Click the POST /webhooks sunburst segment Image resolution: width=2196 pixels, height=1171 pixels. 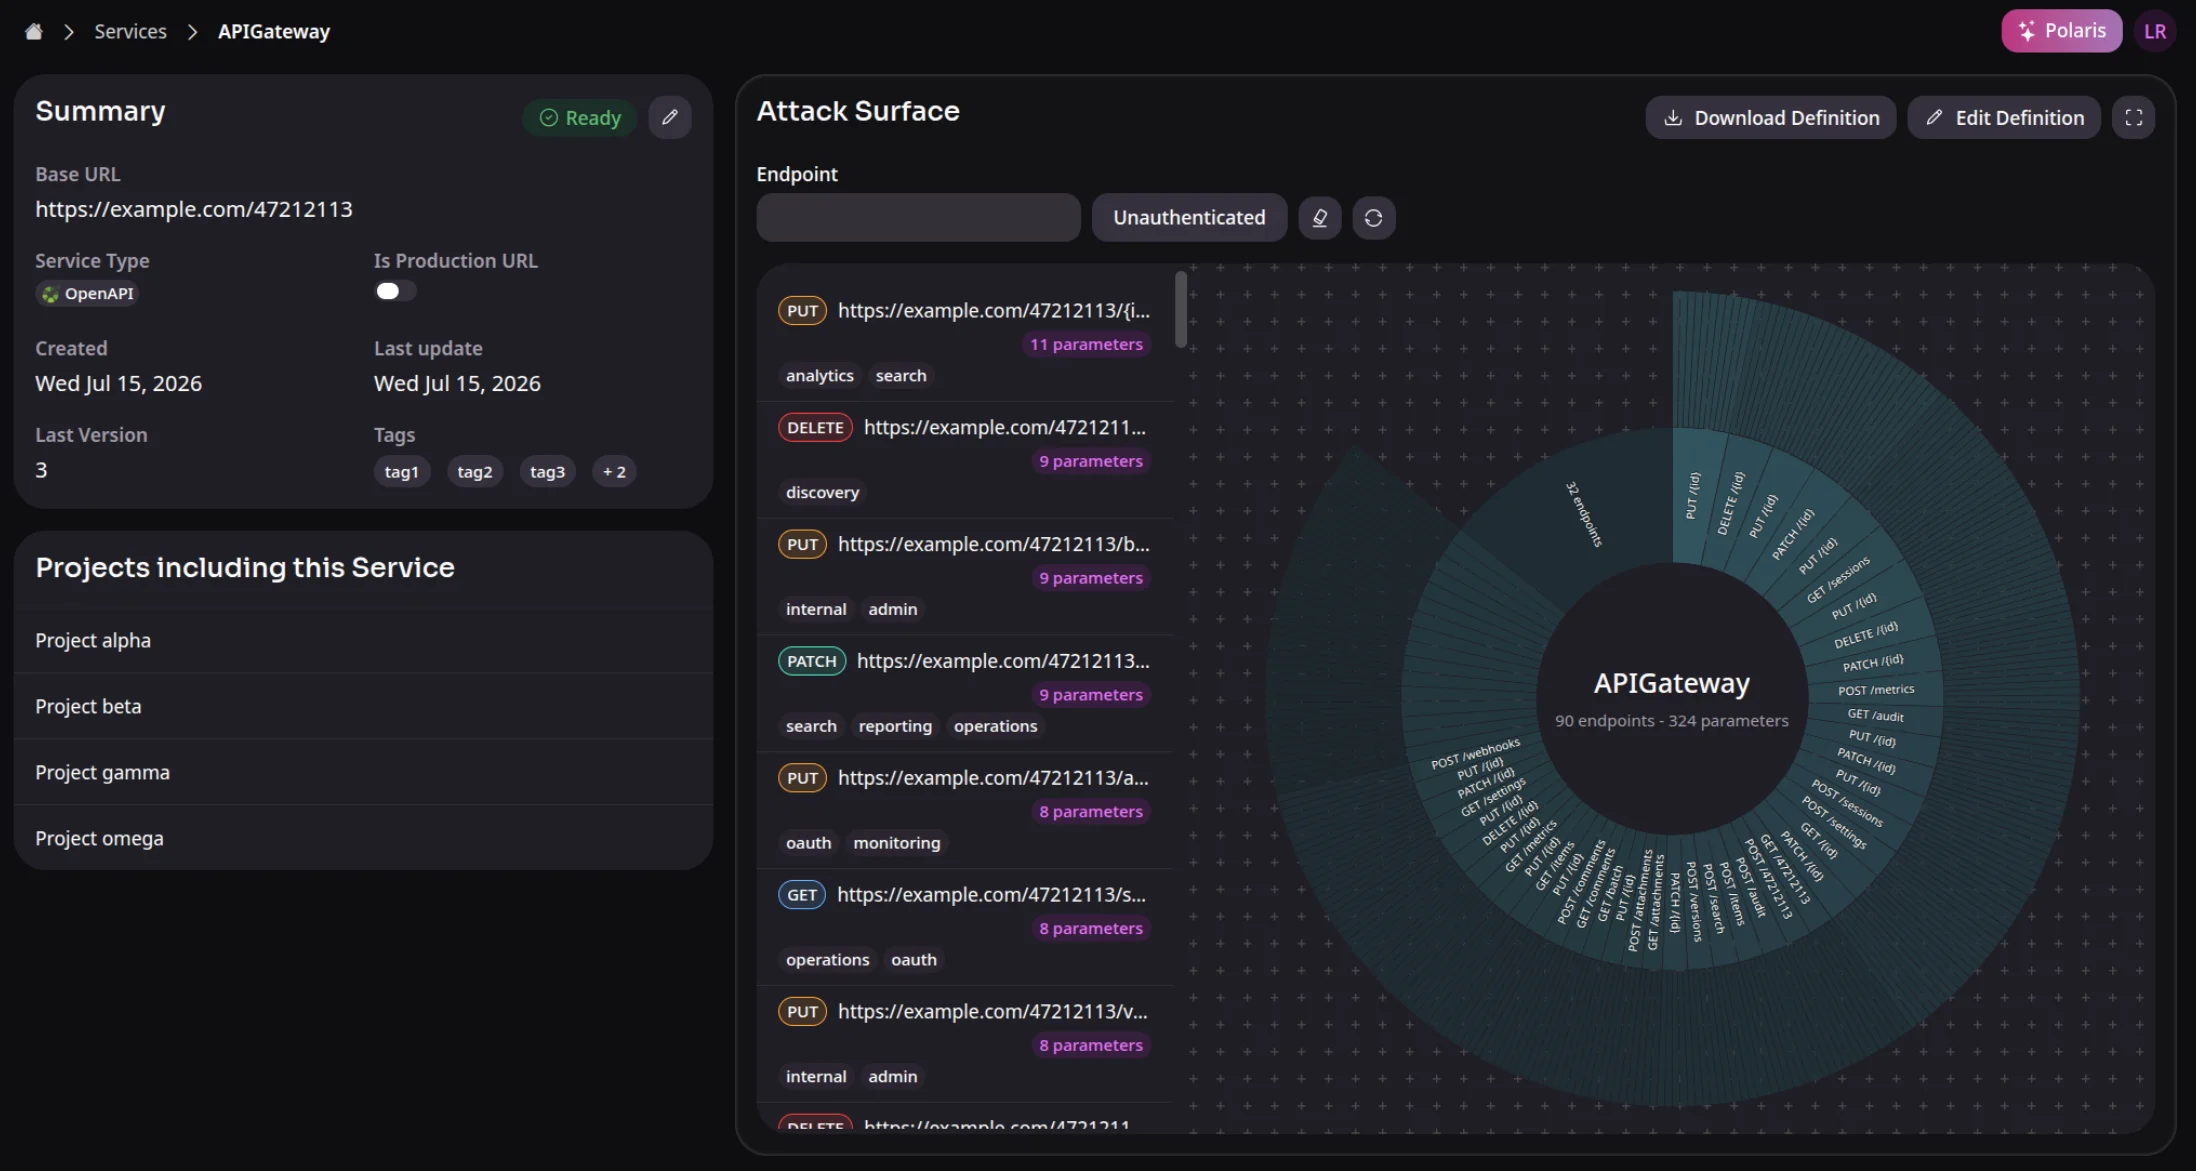click(x=1475, y=753)
